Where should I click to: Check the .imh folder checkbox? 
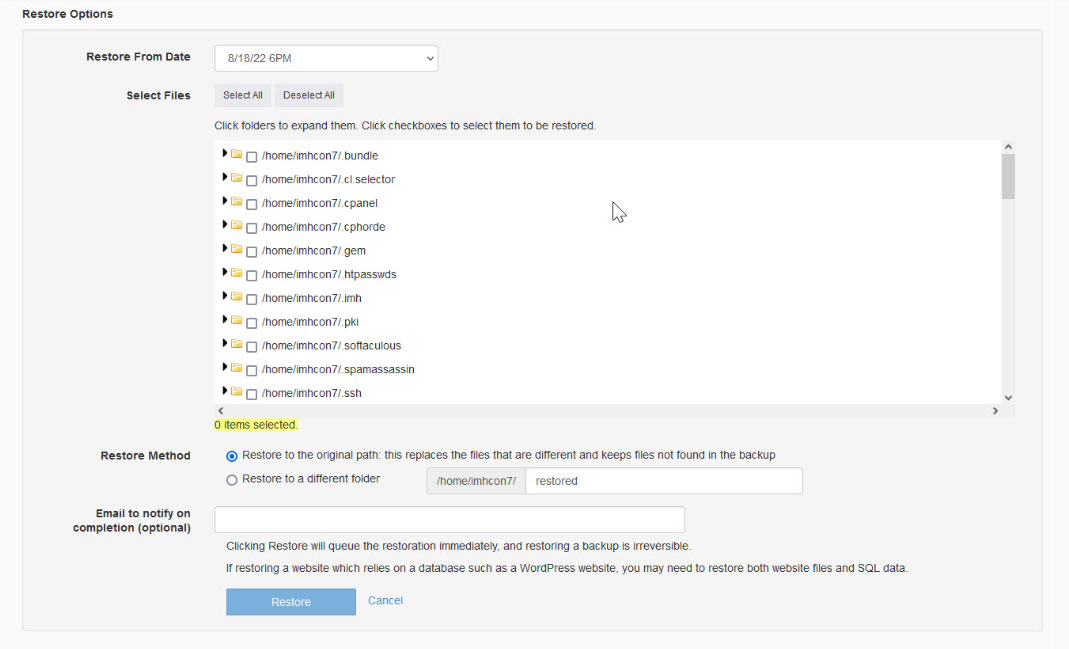[252, 299]
